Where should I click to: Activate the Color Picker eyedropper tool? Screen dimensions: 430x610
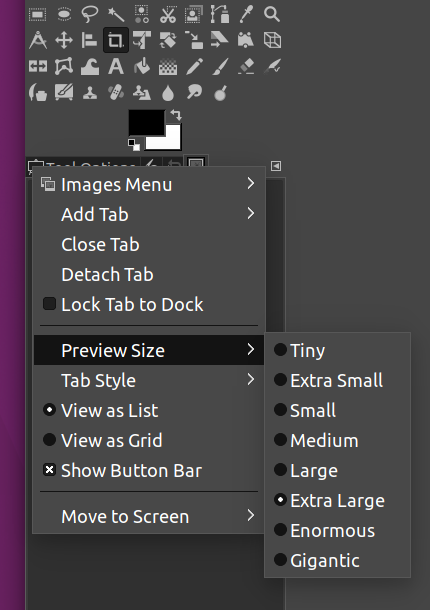[246, 14]
